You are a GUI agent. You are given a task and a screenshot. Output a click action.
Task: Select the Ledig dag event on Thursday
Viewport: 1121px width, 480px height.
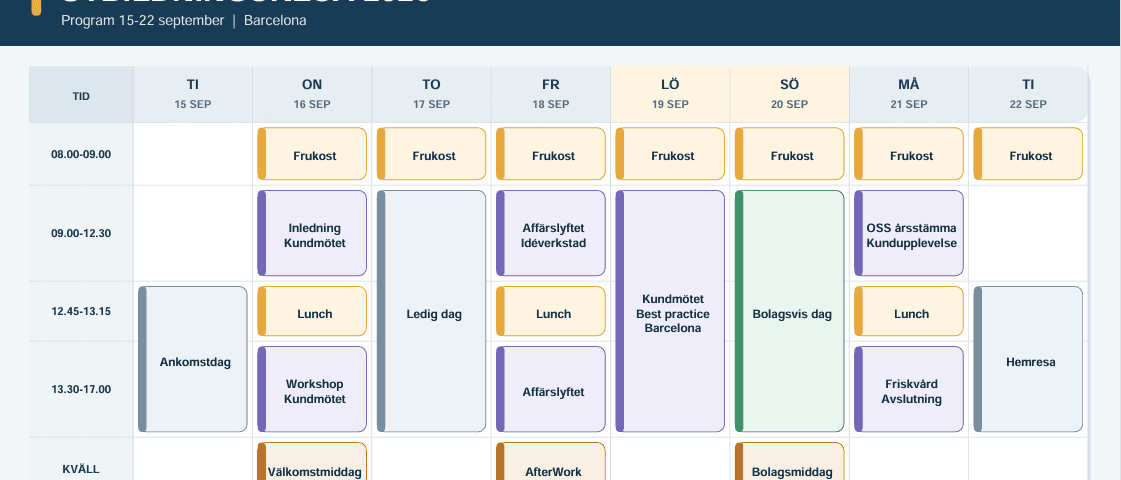(x=431, y=311)
